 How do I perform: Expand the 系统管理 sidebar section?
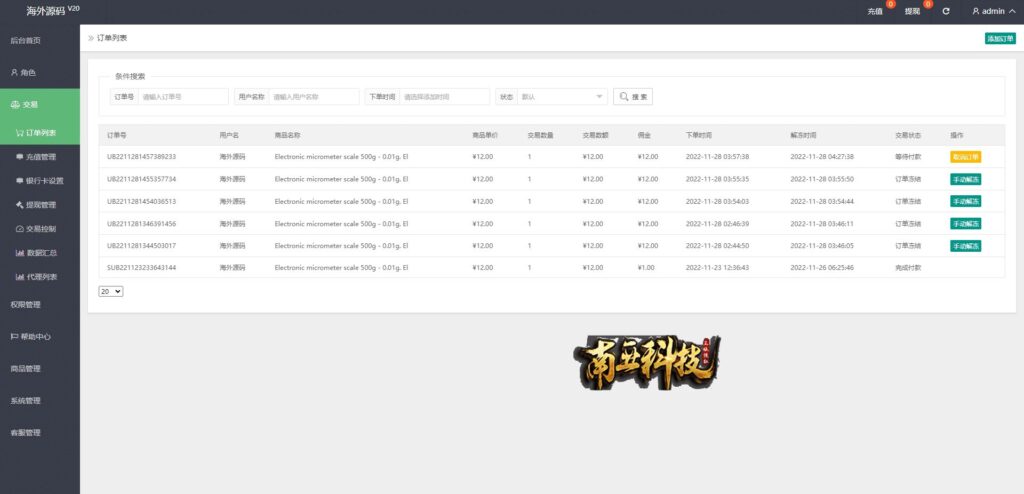coord(40,401)
